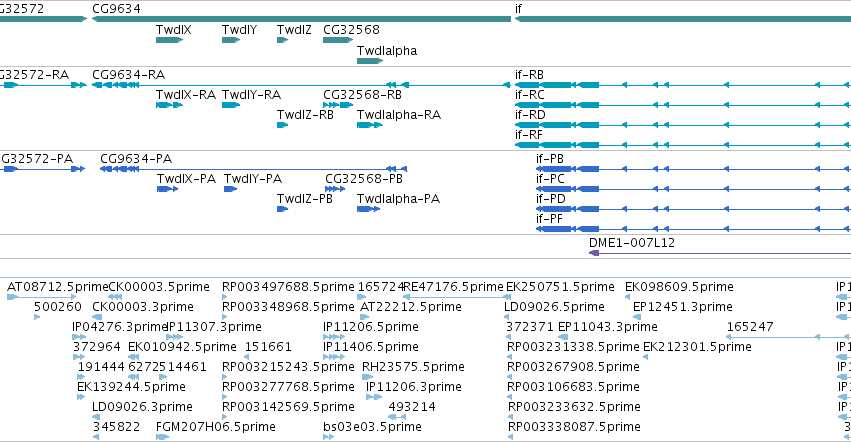Click the LD09026.3prime EST label
The width and height of the screenshot is (851, 442).
point(142,407)
